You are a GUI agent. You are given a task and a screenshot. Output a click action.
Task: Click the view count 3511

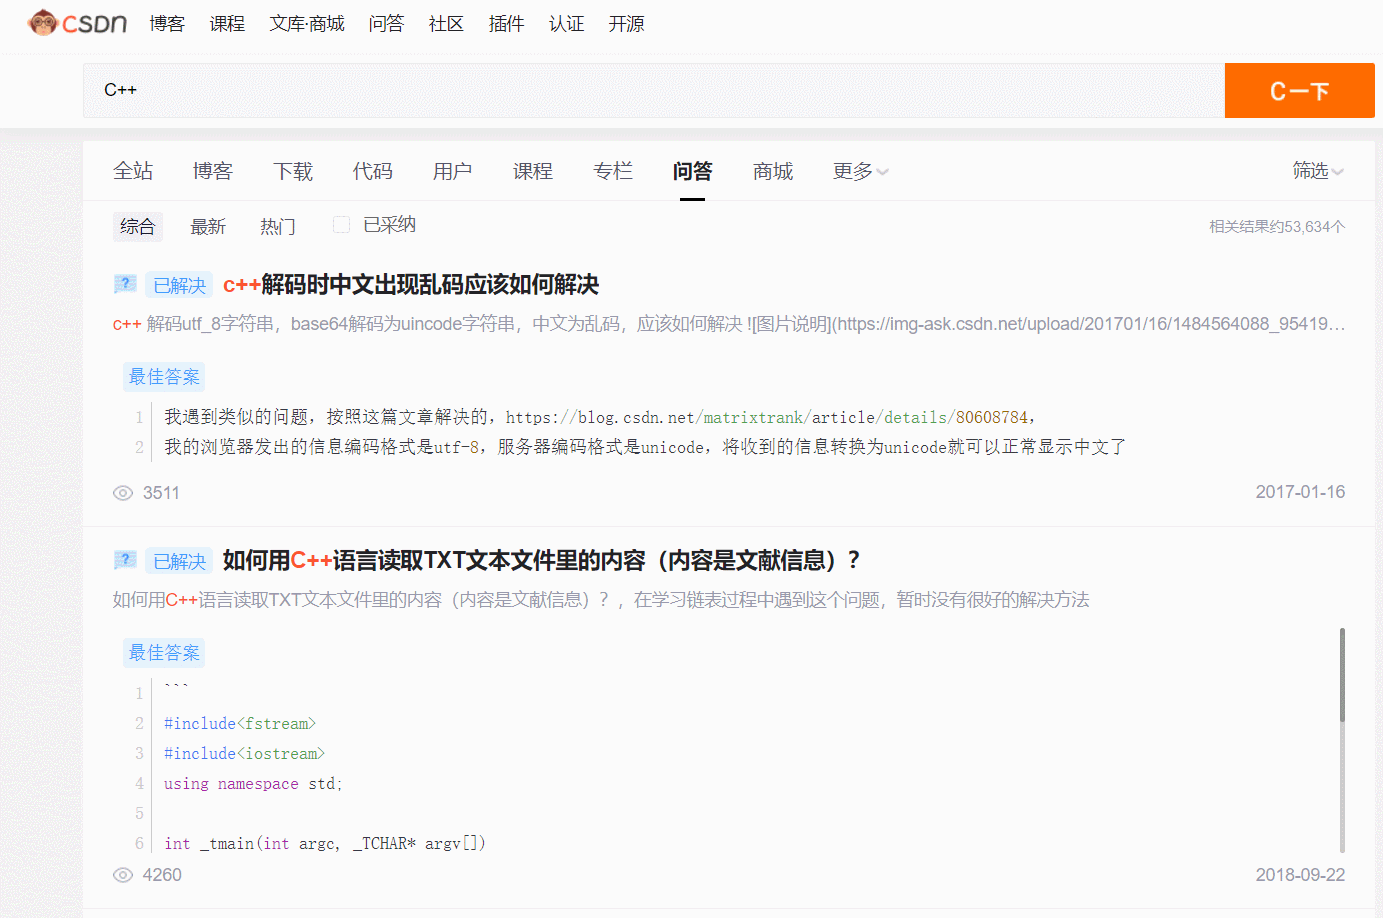click(x=161, y=493)
